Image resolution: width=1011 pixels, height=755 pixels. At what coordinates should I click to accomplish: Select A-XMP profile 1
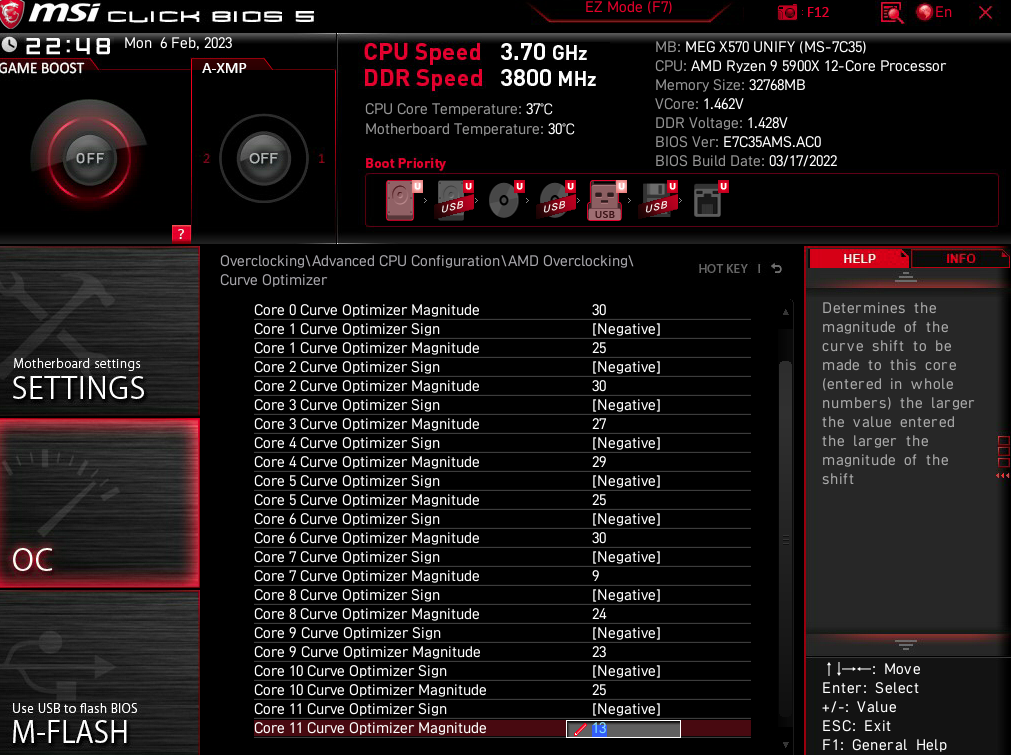[x=321, y=158]
